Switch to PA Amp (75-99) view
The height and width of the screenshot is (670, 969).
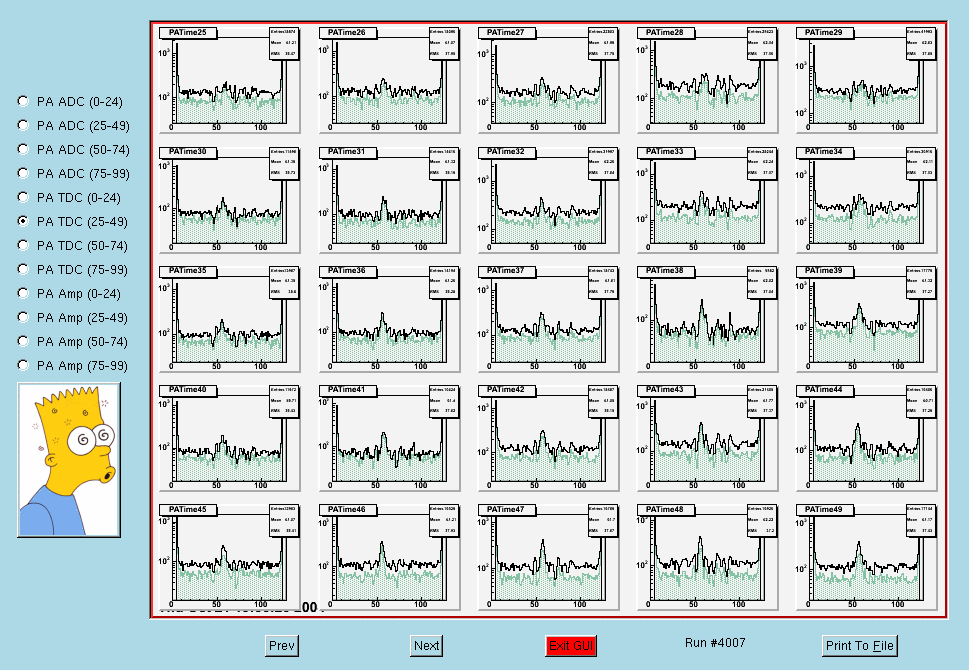coord(23,365)
